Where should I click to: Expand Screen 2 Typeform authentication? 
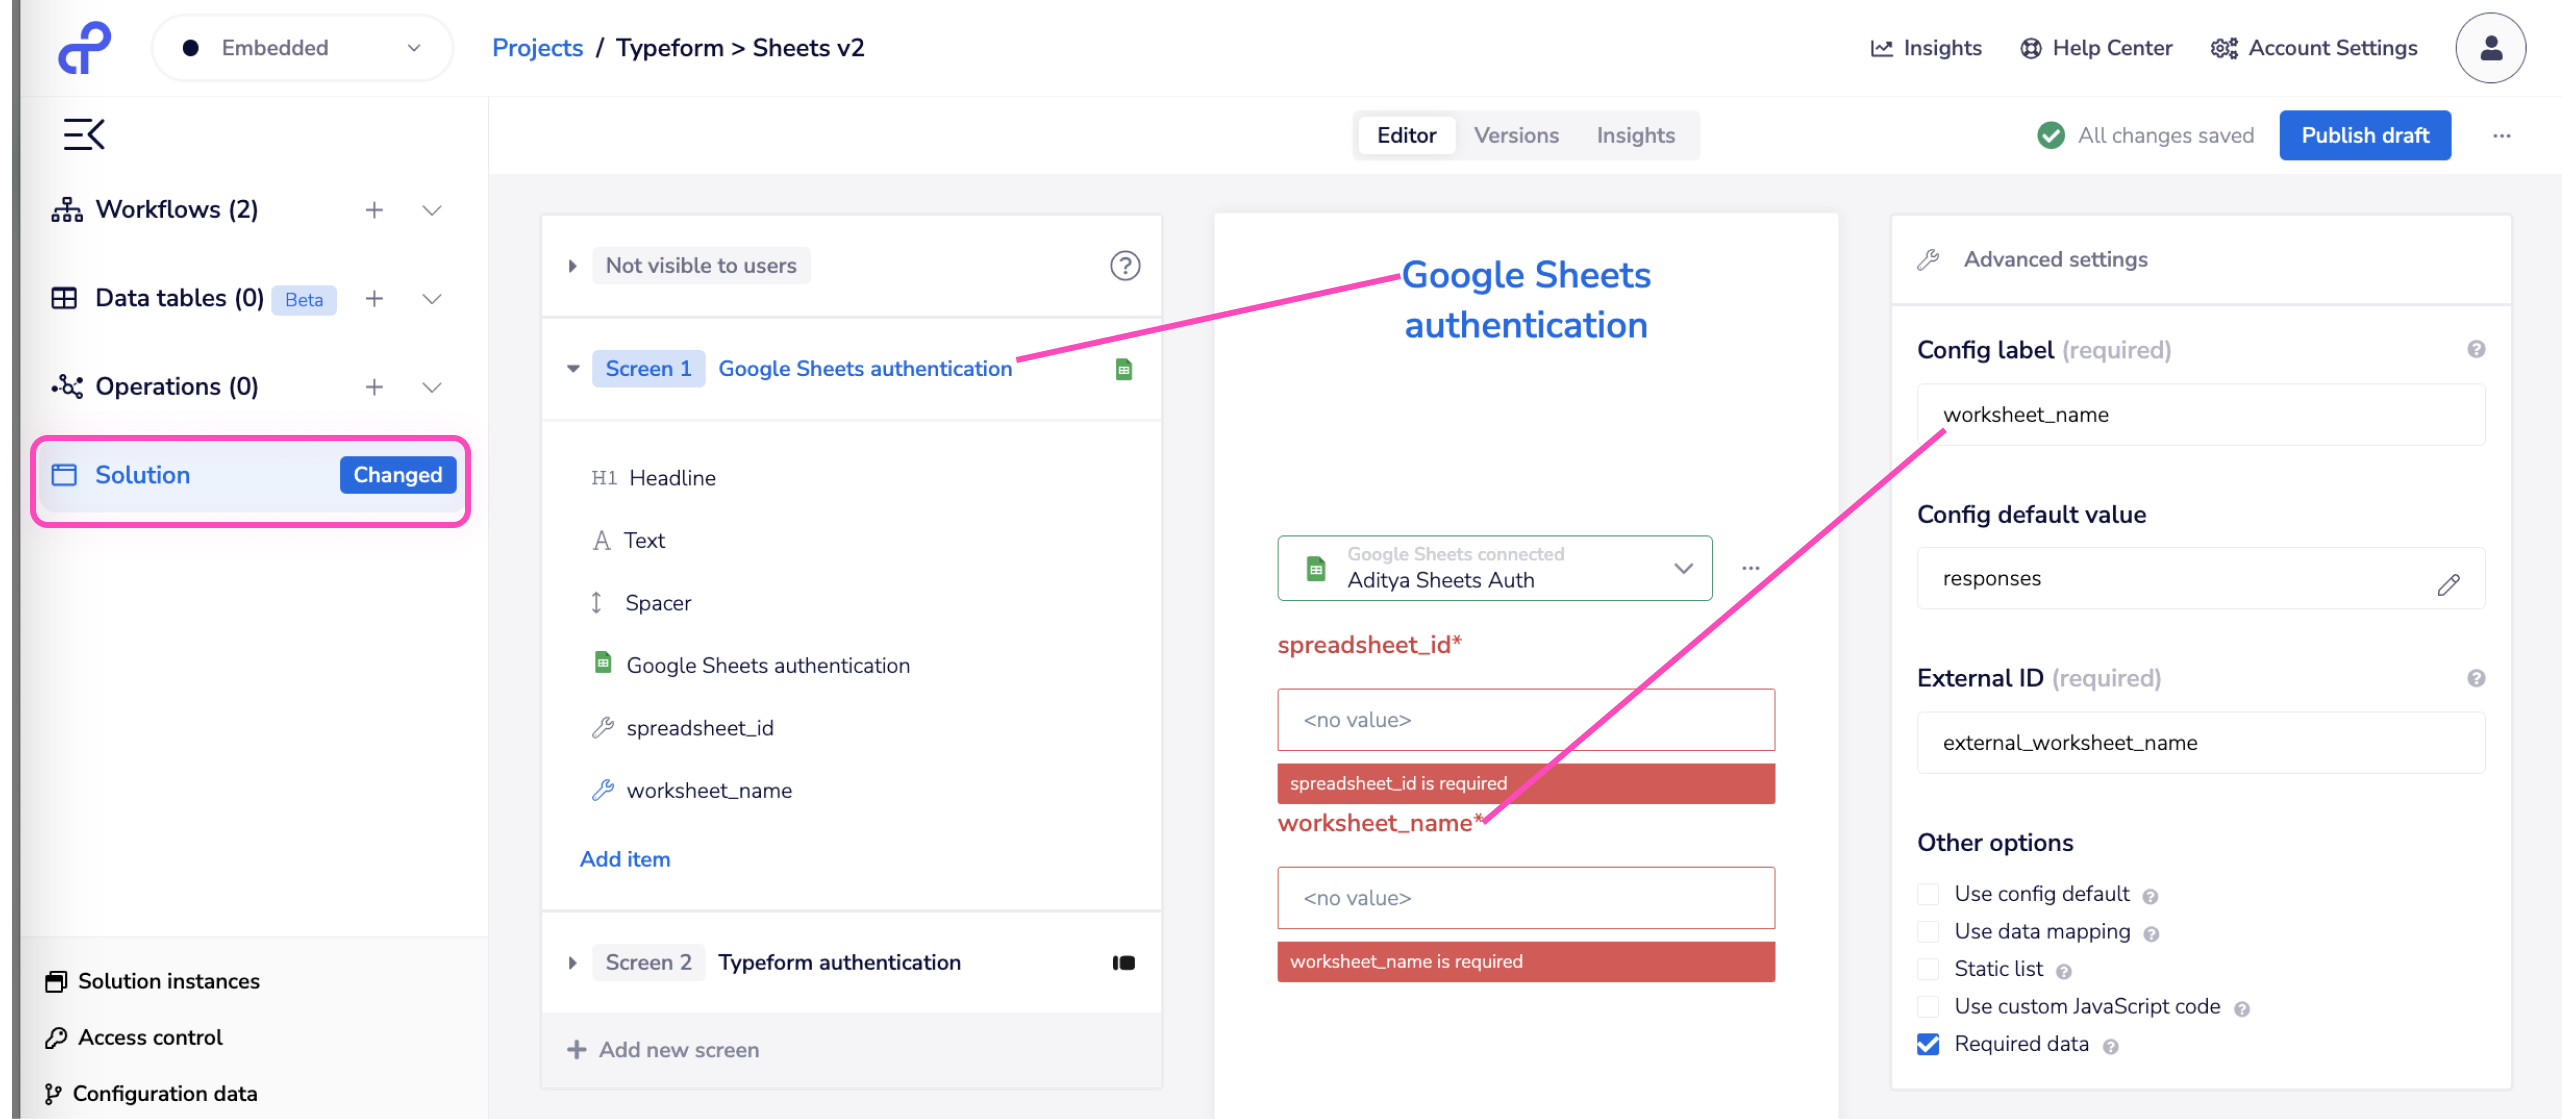pos(572,963)
